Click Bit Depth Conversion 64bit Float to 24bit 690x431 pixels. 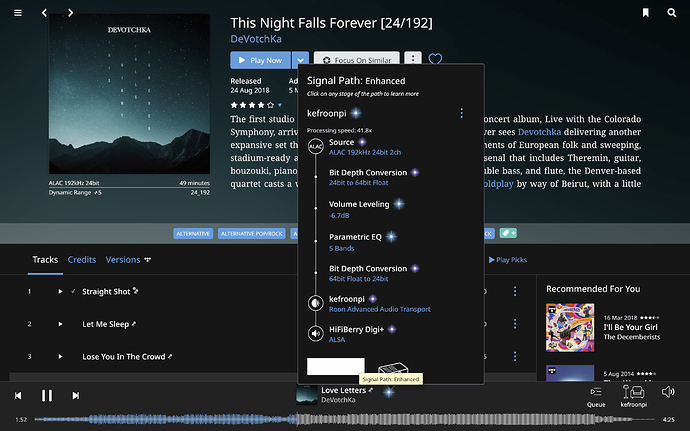(x=374, y=273)
